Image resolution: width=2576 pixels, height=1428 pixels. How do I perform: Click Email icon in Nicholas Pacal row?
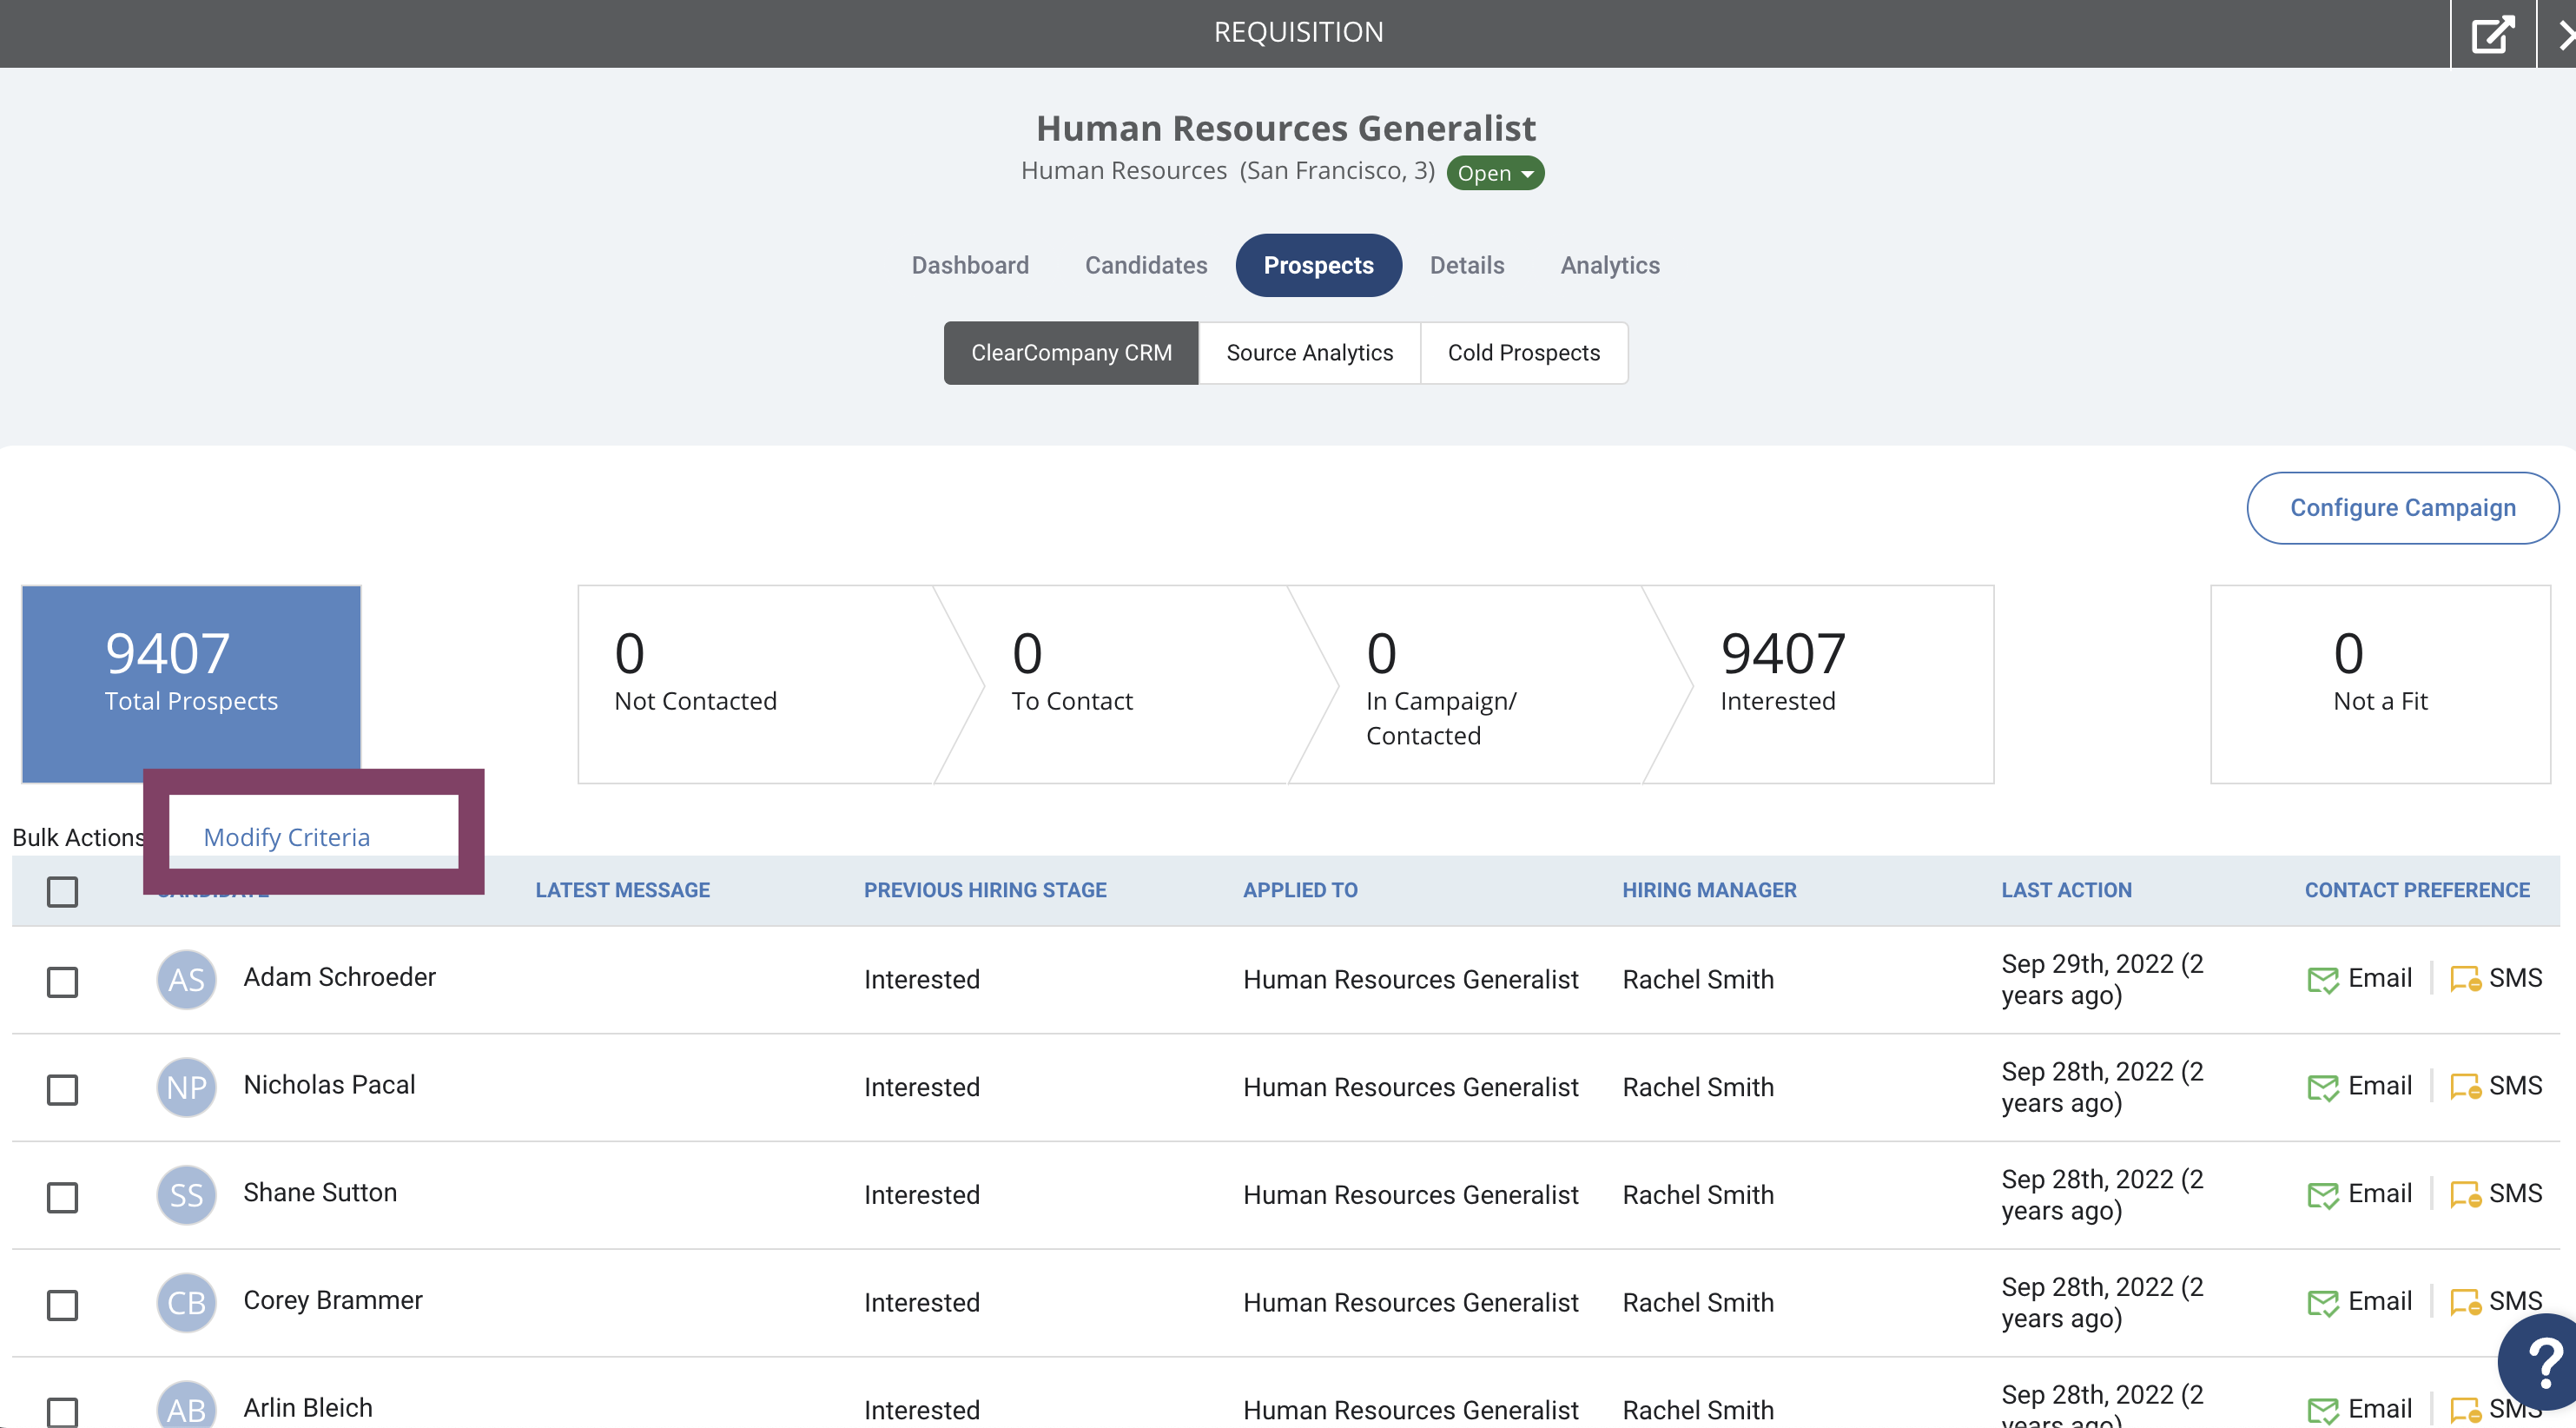tap(2322, 1087)
